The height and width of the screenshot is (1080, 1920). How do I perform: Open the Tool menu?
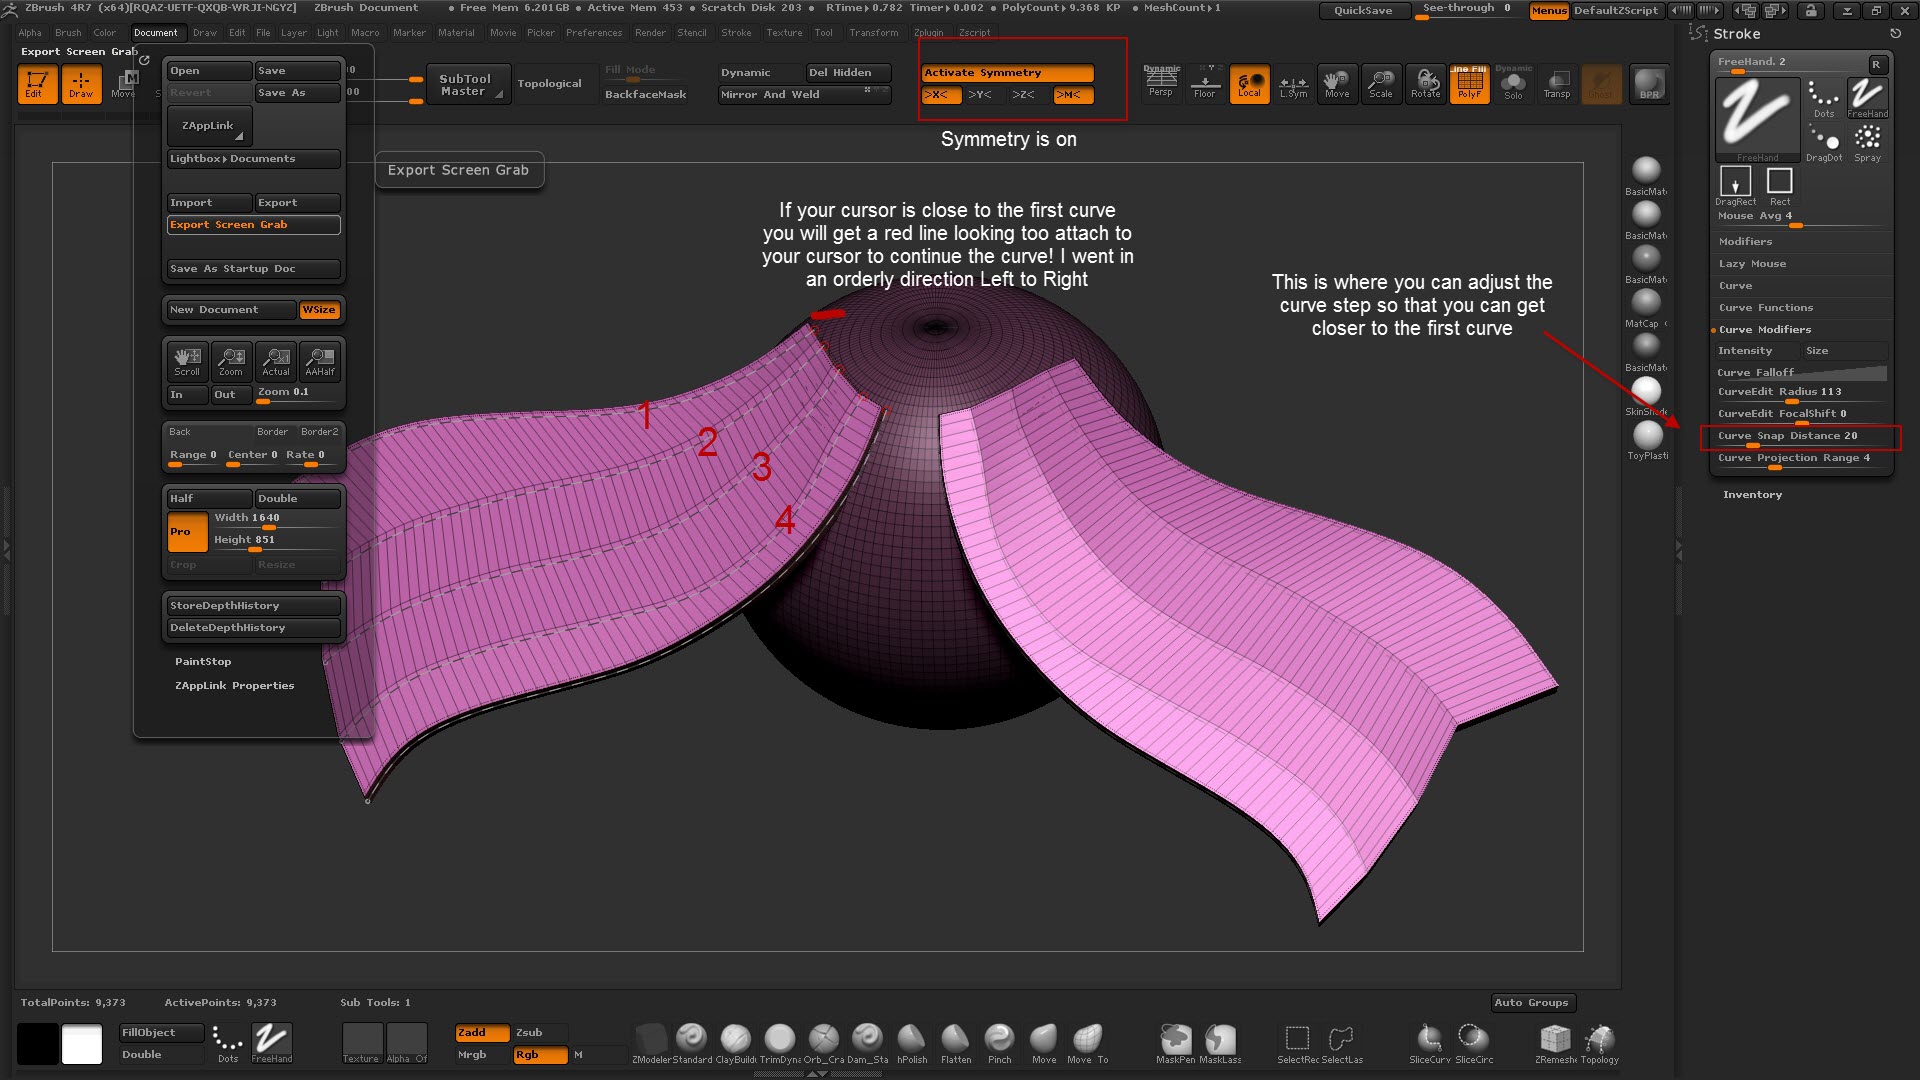coord(823,33)
